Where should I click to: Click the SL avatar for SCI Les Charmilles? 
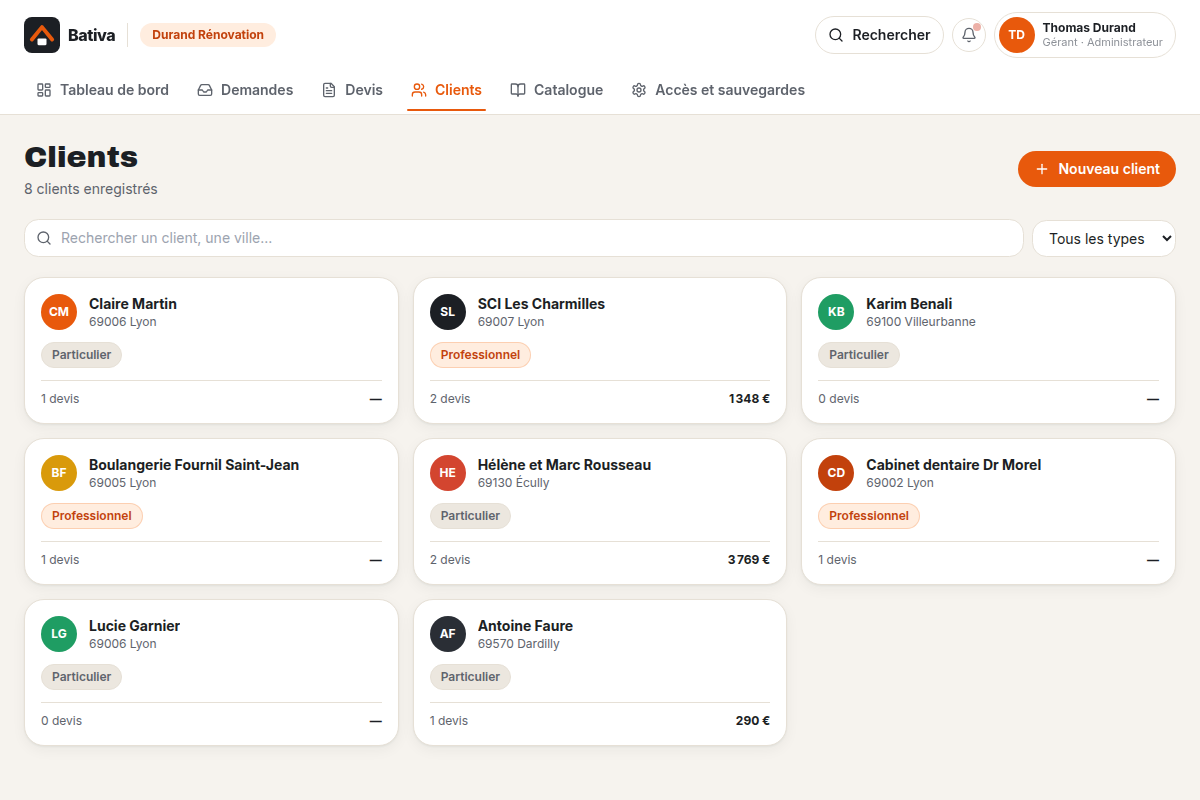[448, 312]
